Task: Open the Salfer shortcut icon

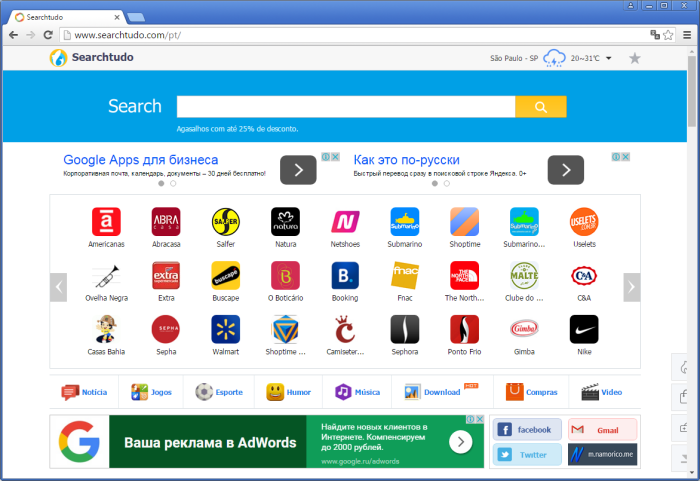Action: pos(226,222)
